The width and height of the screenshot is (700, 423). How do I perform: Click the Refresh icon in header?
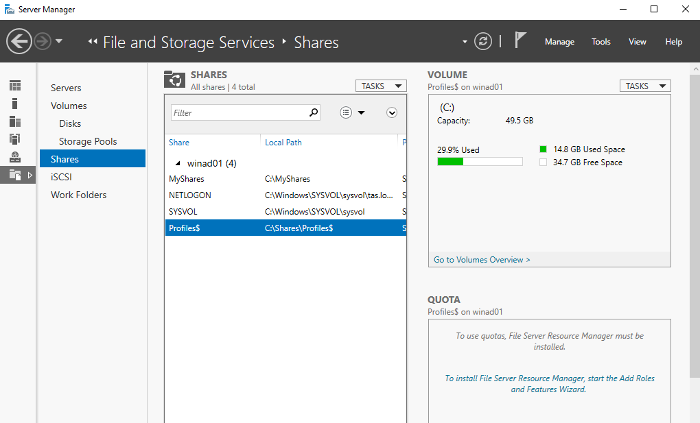[x=484, y=42]
